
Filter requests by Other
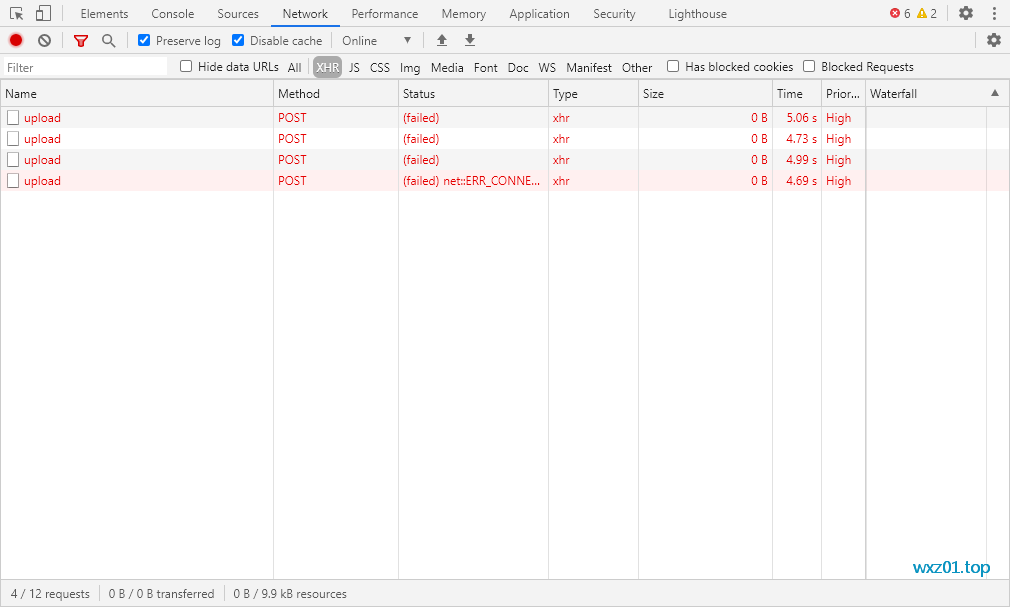[637, 67]
